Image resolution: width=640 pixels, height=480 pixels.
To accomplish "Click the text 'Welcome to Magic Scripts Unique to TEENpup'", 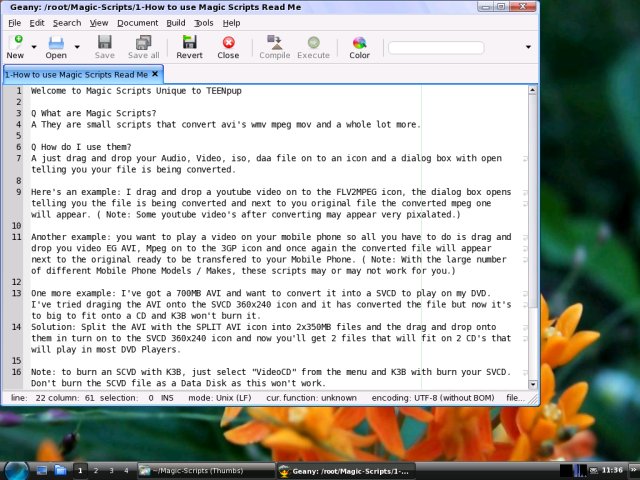I will 136,91.
